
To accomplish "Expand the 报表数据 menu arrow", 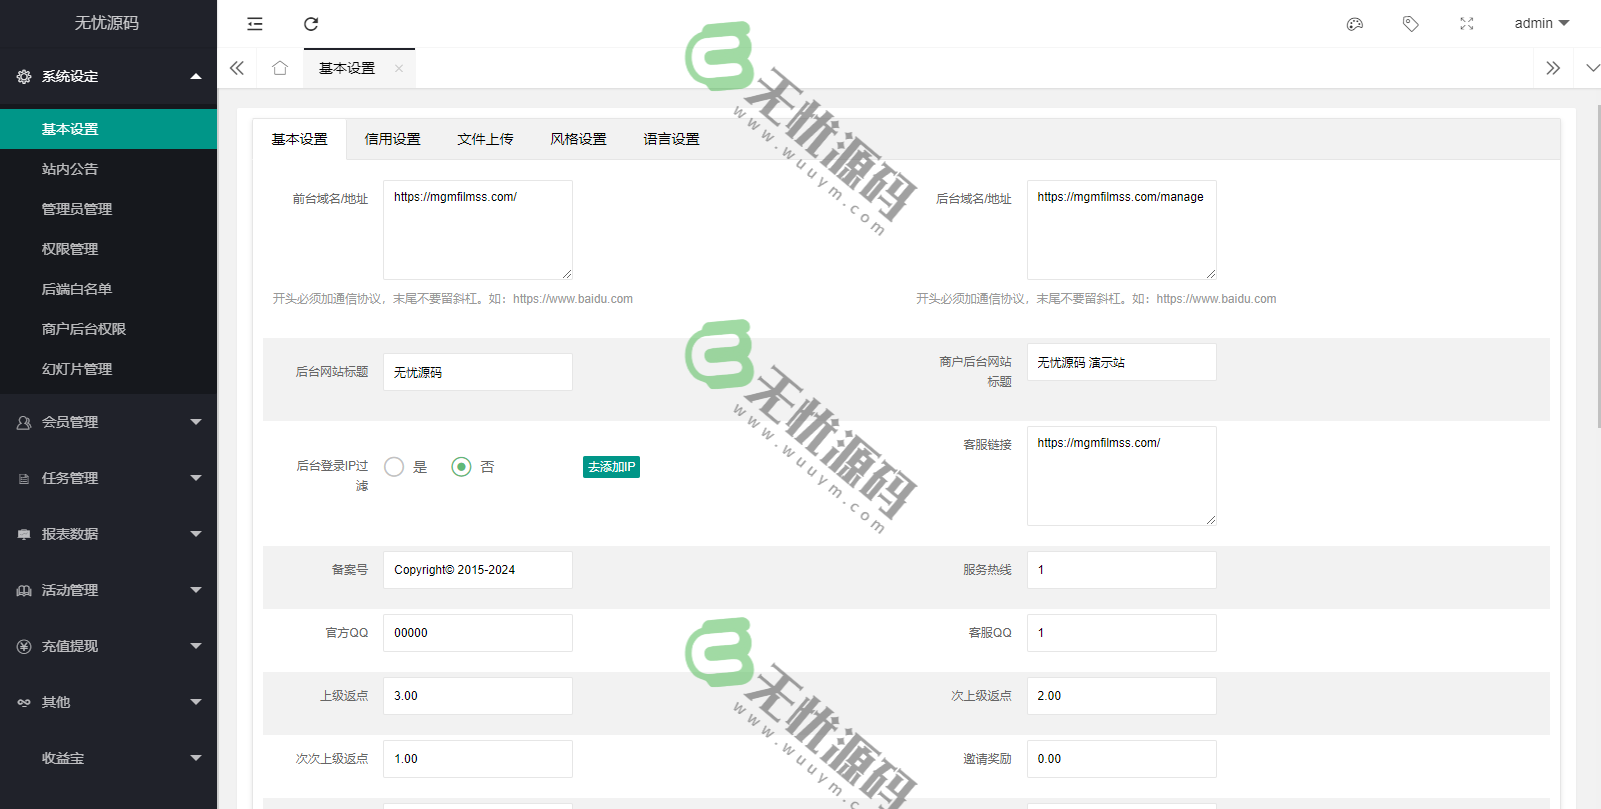I will tap(196, 534).
